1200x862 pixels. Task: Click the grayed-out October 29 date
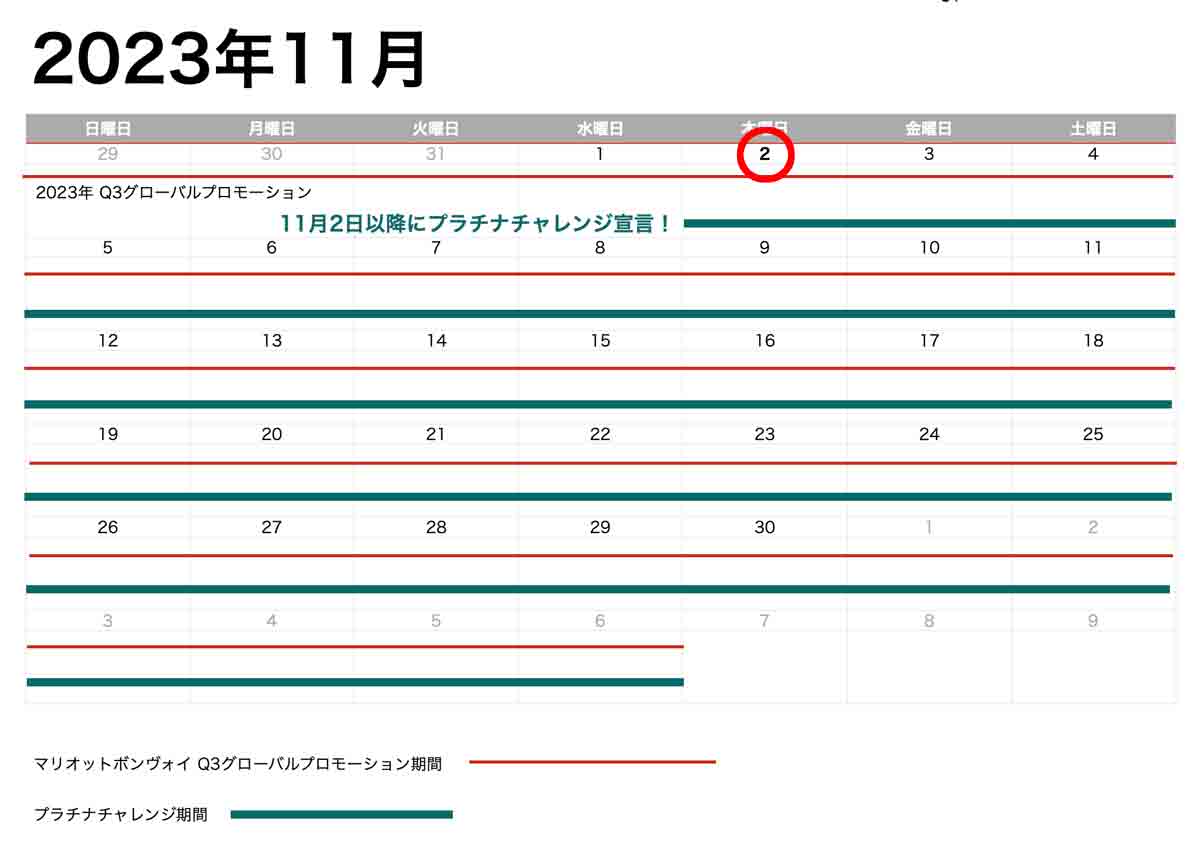108,154
